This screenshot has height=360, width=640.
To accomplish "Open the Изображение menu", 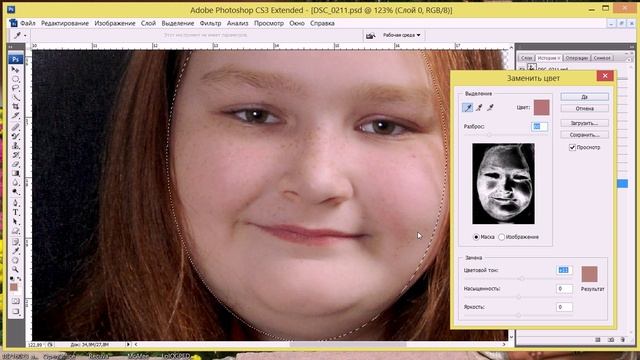I will (115, 23).
